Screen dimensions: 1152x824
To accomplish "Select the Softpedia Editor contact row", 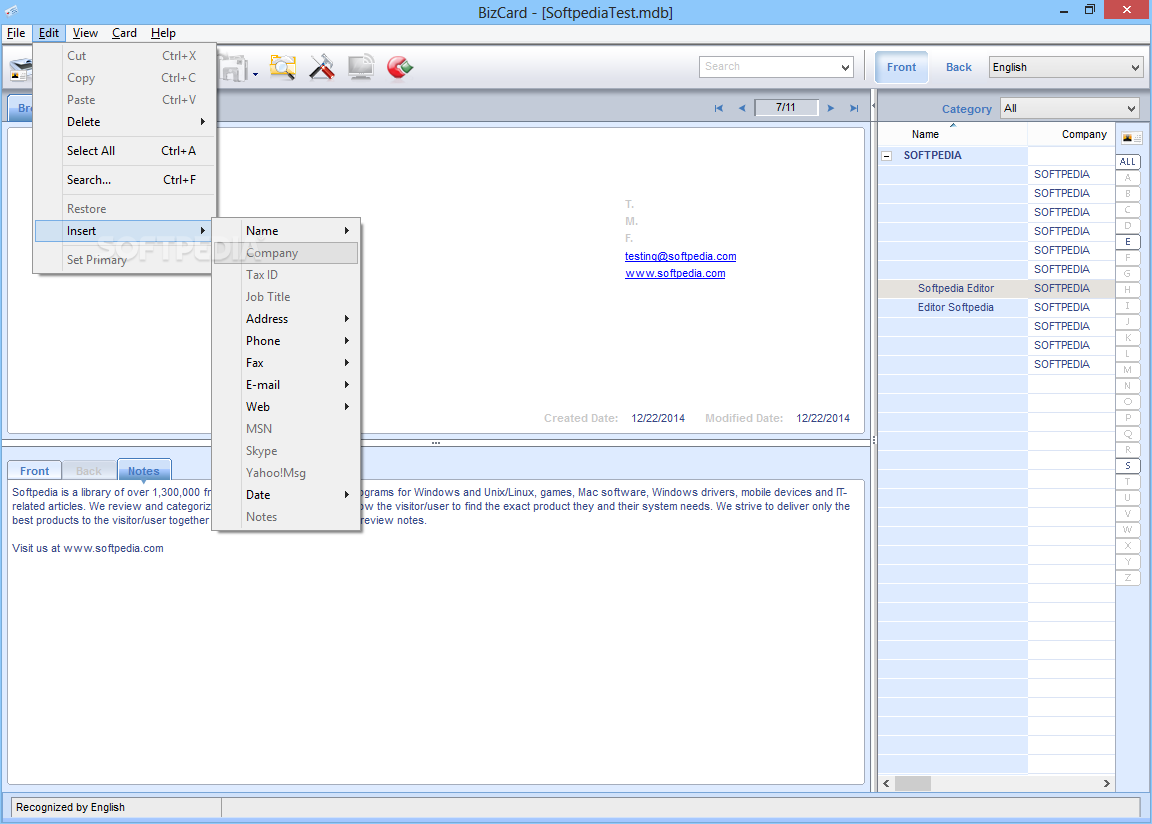I will (997, 289).
